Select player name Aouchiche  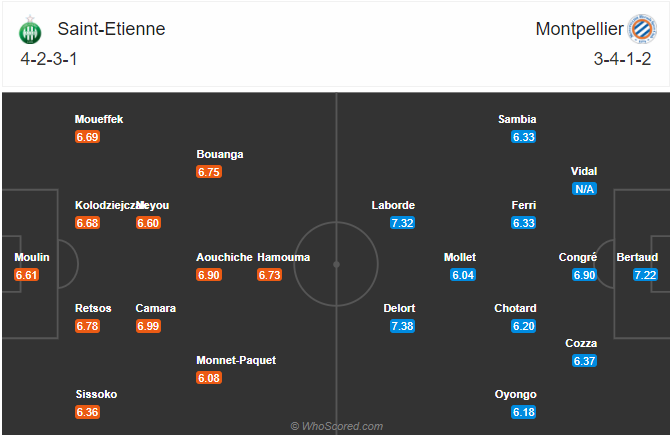pos(224,257)
